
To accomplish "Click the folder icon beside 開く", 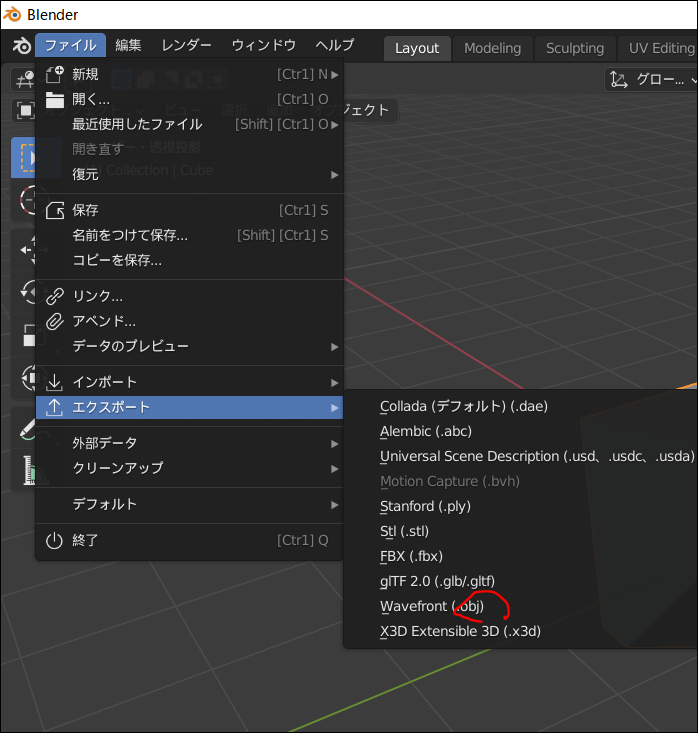I will coord(55,100).
